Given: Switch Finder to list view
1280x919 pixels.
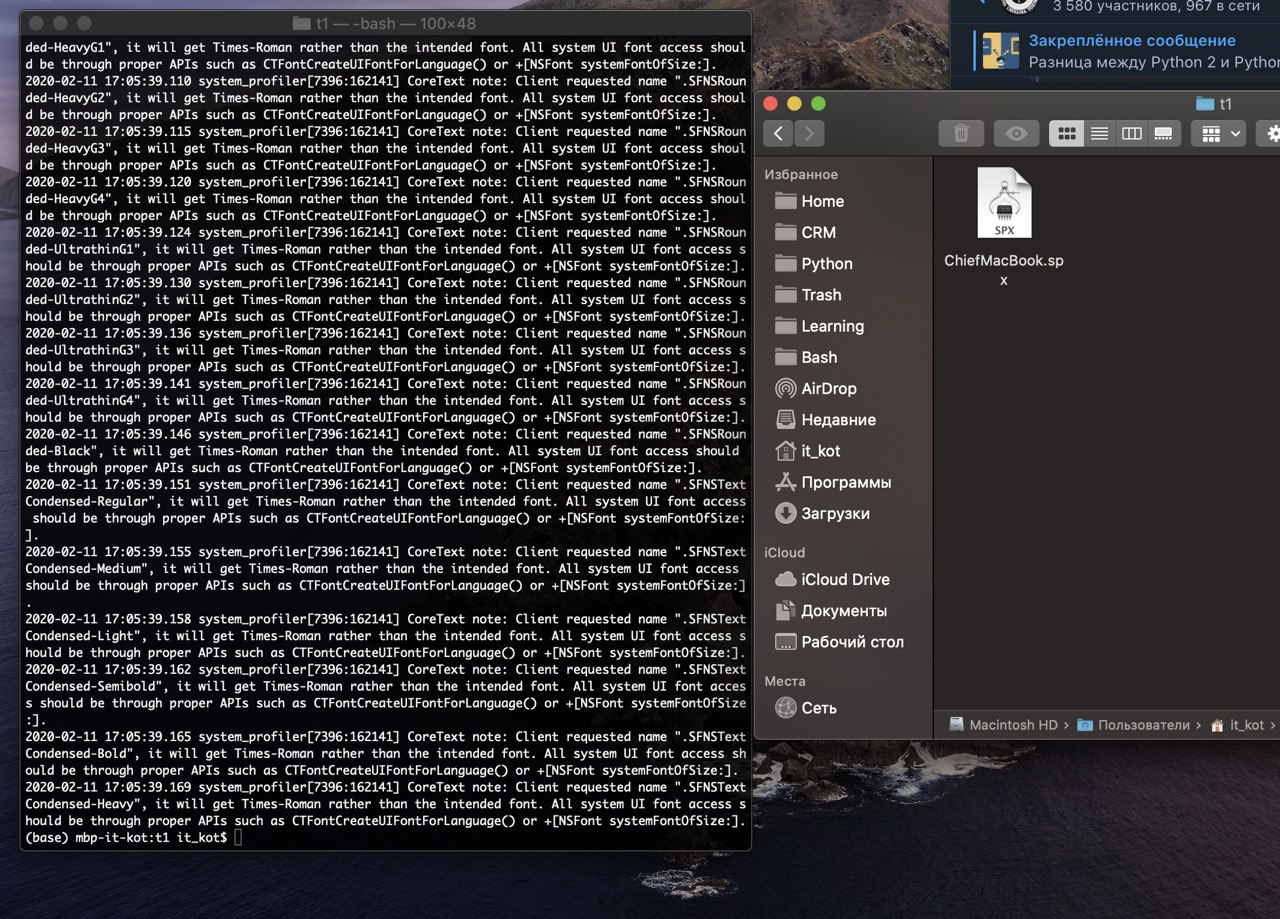Looking at the screenshot, I should click(x=1099, y=133).
